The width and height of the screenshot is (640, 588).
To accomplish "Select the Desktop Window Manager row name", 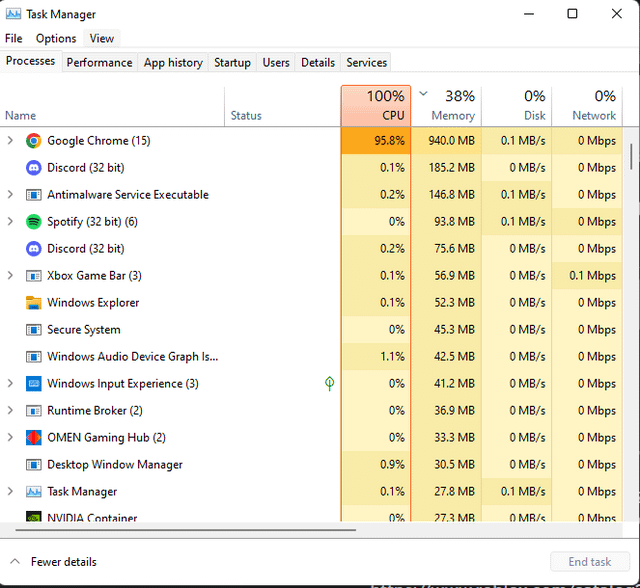I will [115, 464].
